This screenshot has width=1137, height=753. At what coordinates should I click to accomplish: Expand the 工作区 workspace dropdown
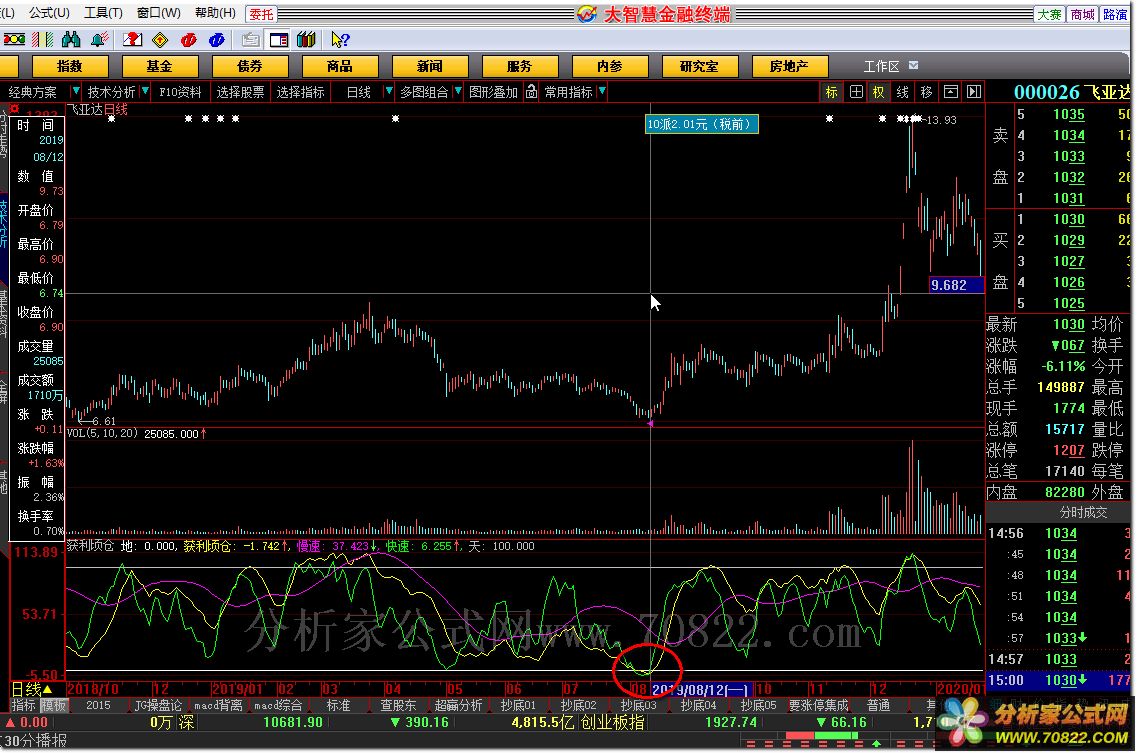point(914,65)
